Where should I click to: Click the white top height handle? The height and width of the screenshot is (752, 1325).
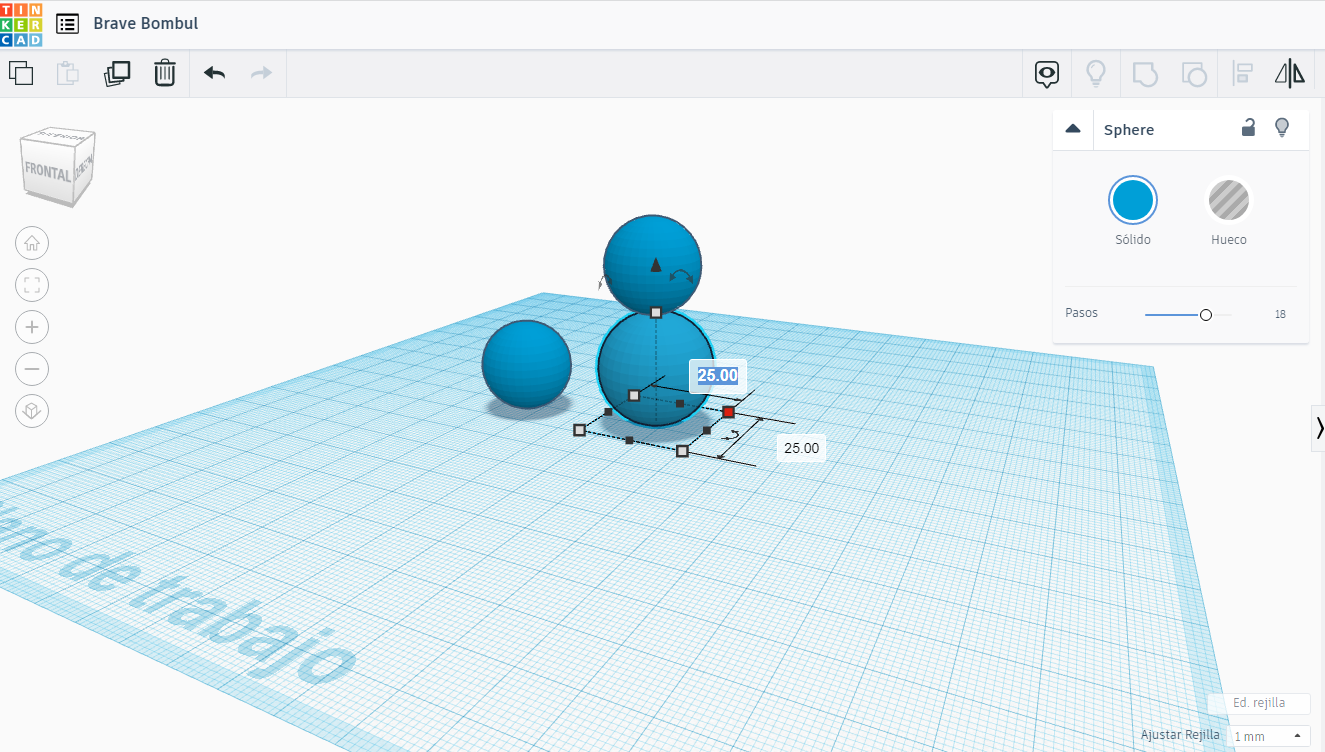(x=656, y=313)
